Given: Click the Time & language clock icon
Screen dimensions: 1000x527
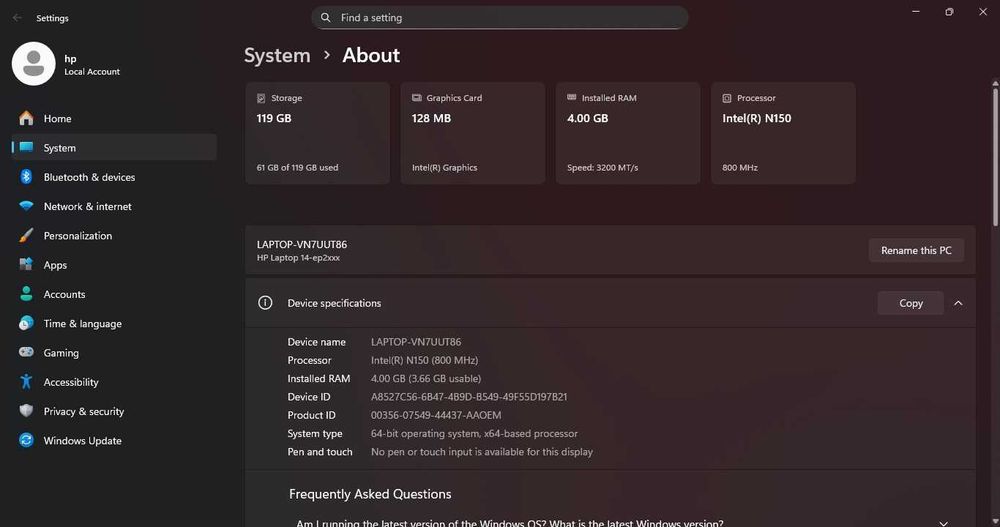Looking at the screenshot, I should click(26, 323).
